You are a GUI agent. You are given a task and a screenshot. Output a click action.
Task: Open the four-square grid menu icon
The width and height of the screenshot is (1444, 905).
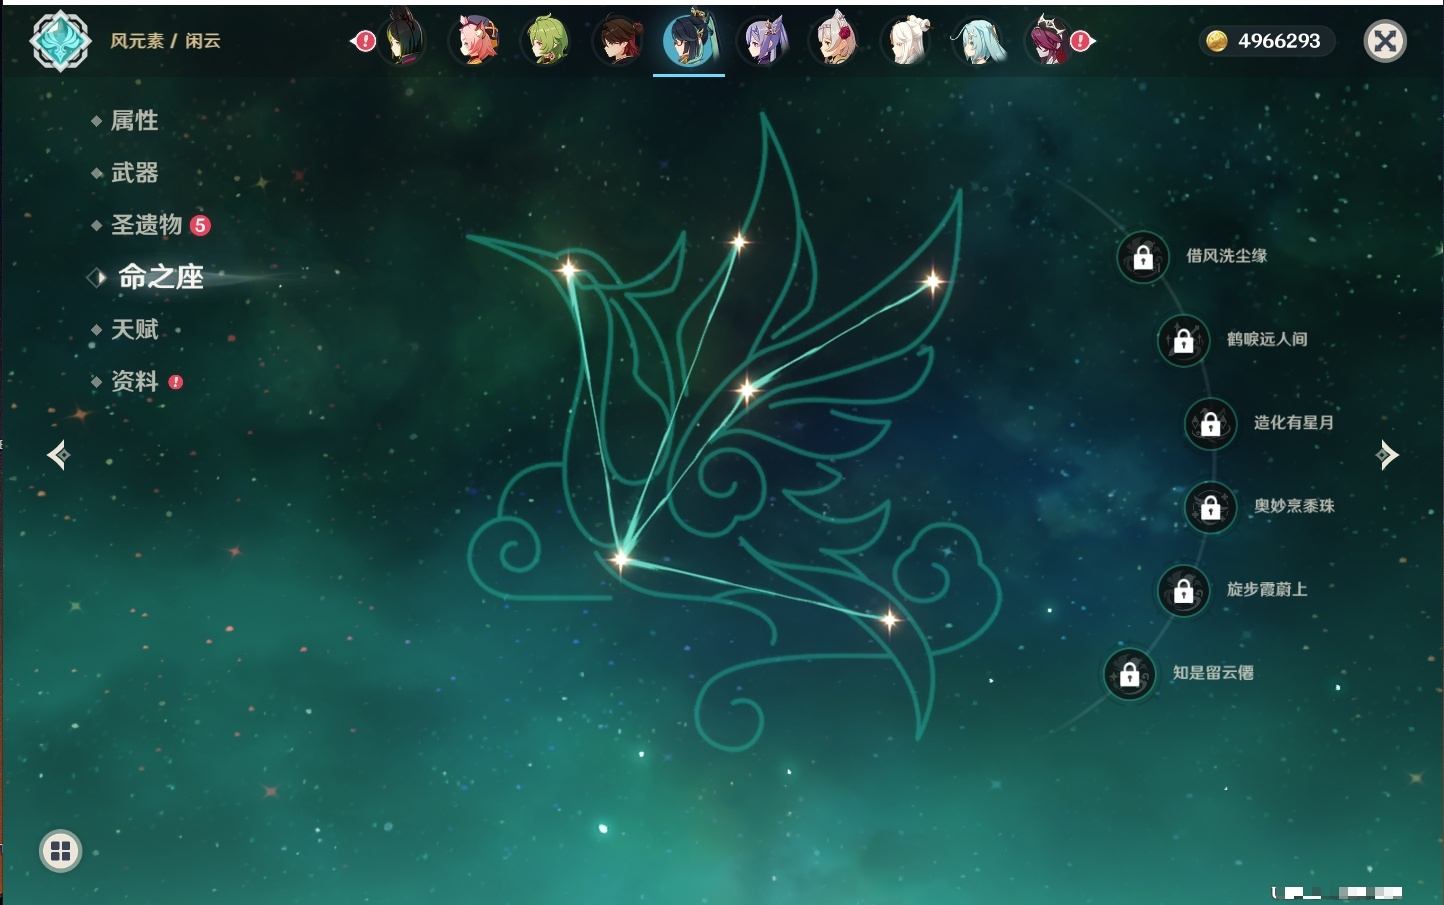coord(60,851)
